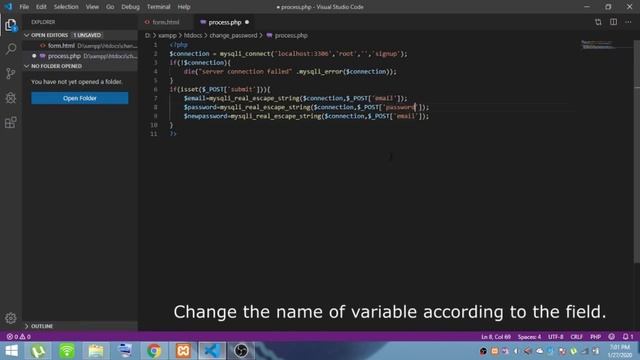Click the Open Changes icon in editor toolbar
The width and height of the screenshot is (640, 360).
tap(598, 22)
